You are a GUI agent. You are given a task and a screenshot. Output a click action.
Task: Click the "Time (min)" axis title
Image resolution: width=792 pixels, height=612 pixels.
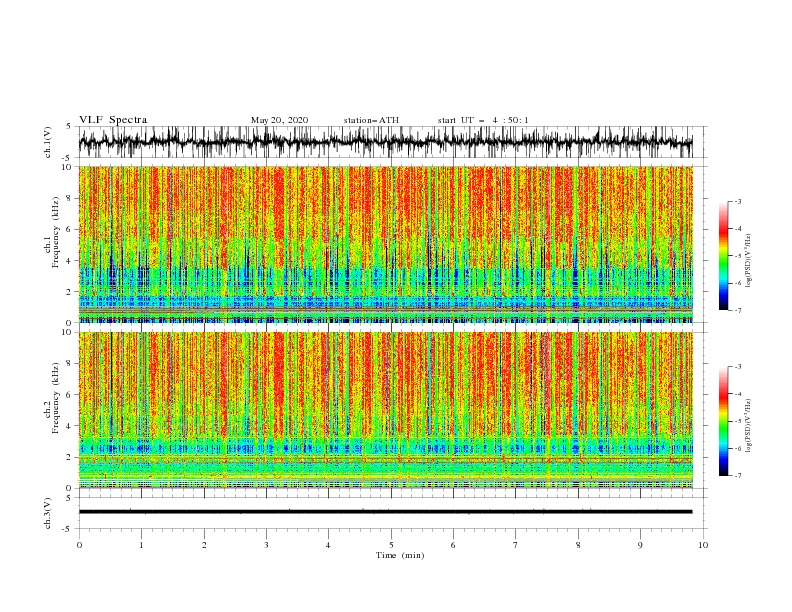pyautogui.click(x=400, y=555)
